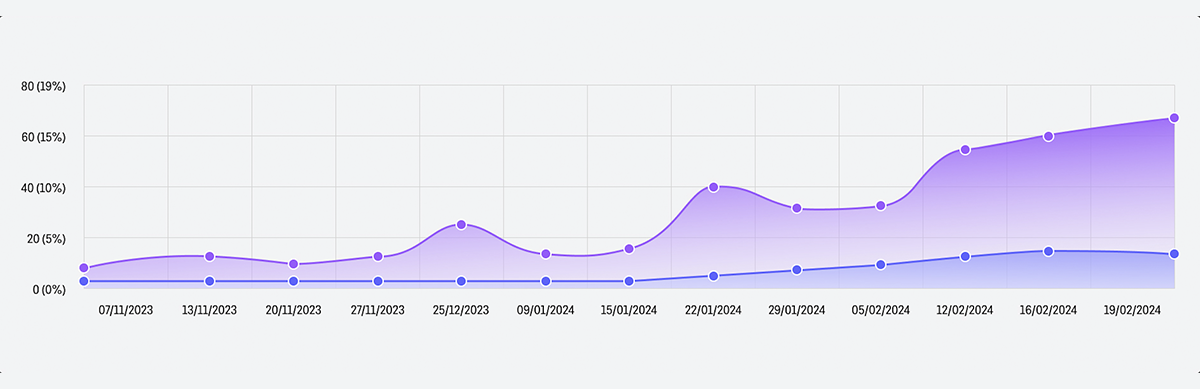Click the leftmost purple data point
The height and width of the screenshot is (389, 1200).
pos(84,268)
